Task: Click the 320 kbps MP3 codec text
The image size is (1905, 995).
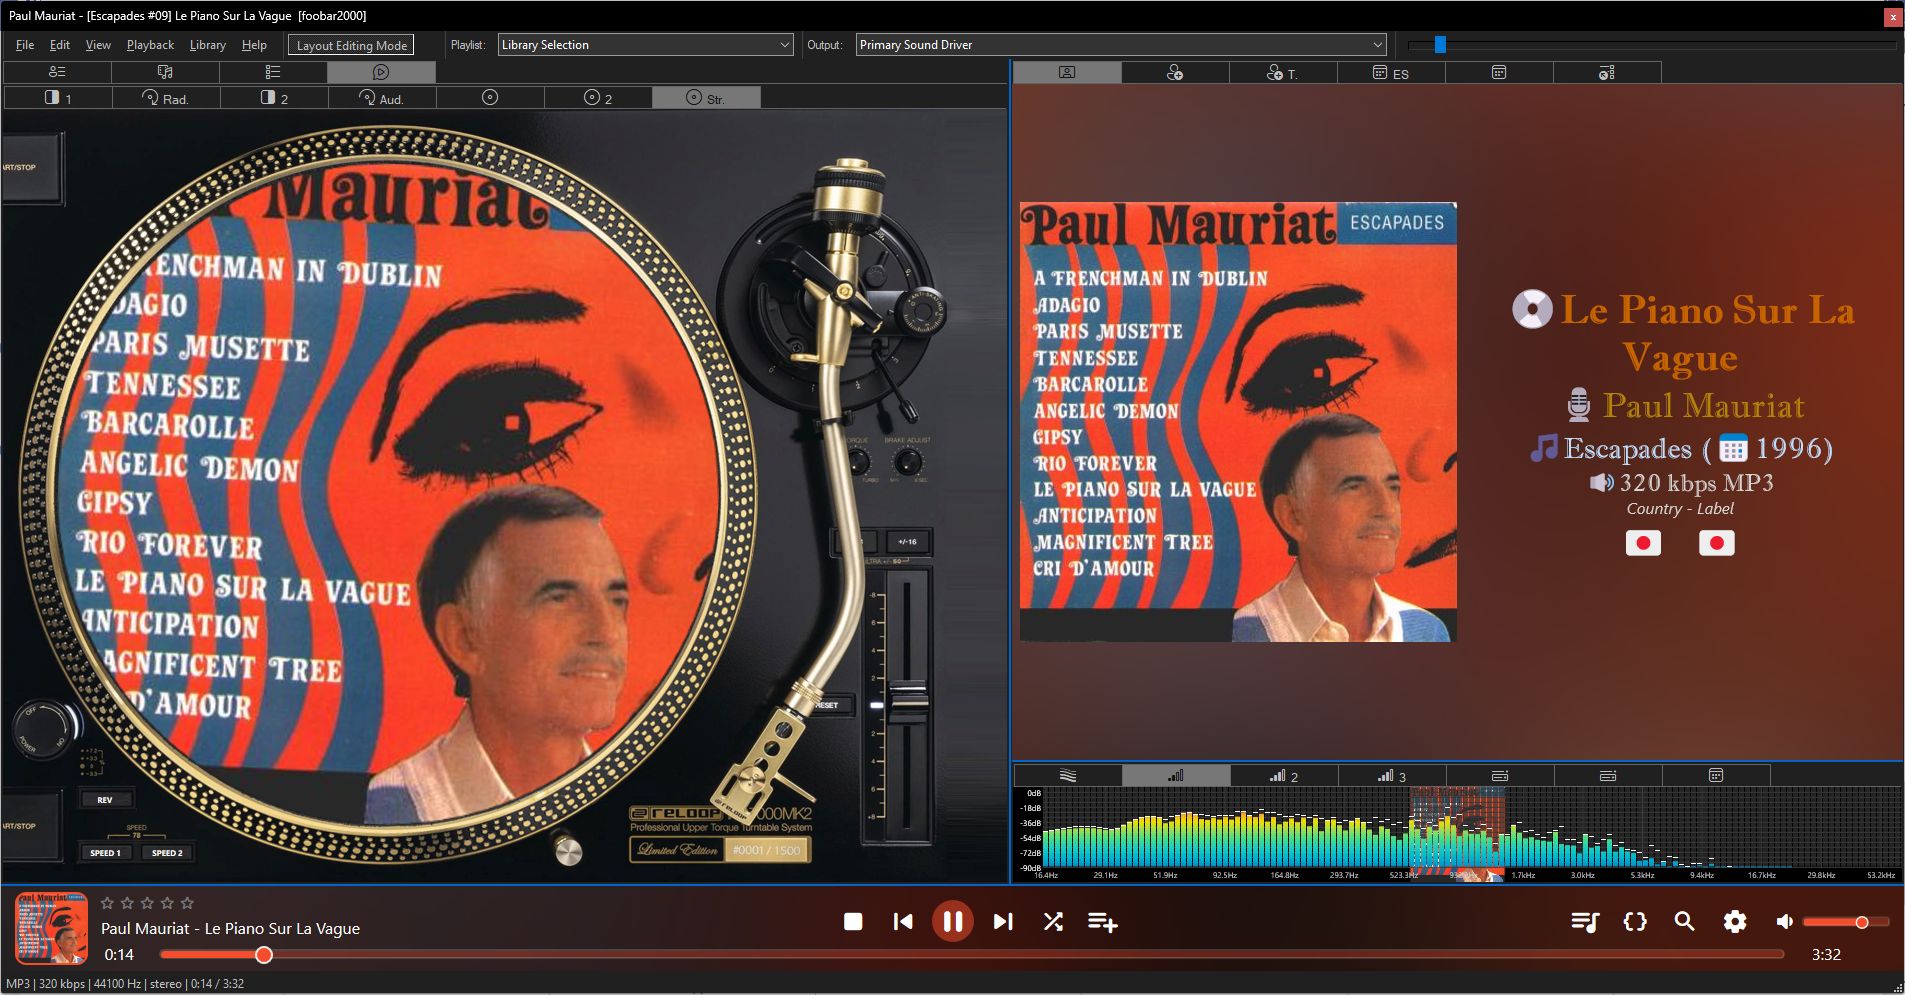Action: (x=1696, y=483)
